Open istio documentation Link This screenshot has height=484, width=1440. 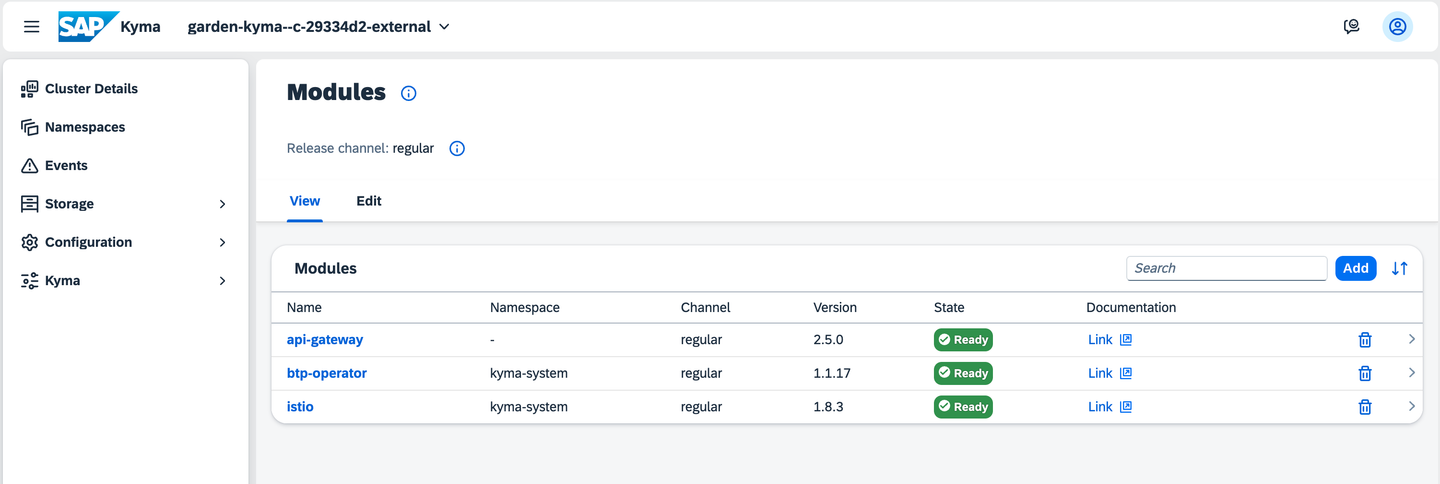click(x=1100, y=407)
